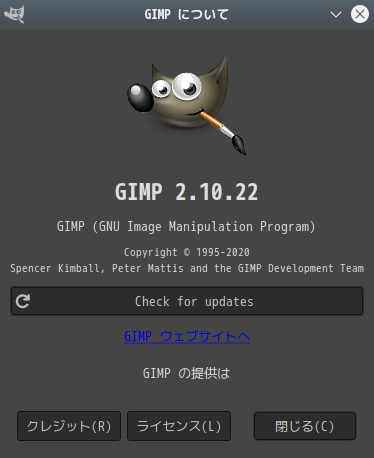The height and width of the screenshot is (458, 374).
Task: Click the Wilber icon in the title bar
Action: pyautogui.click(x=14, y=14)
